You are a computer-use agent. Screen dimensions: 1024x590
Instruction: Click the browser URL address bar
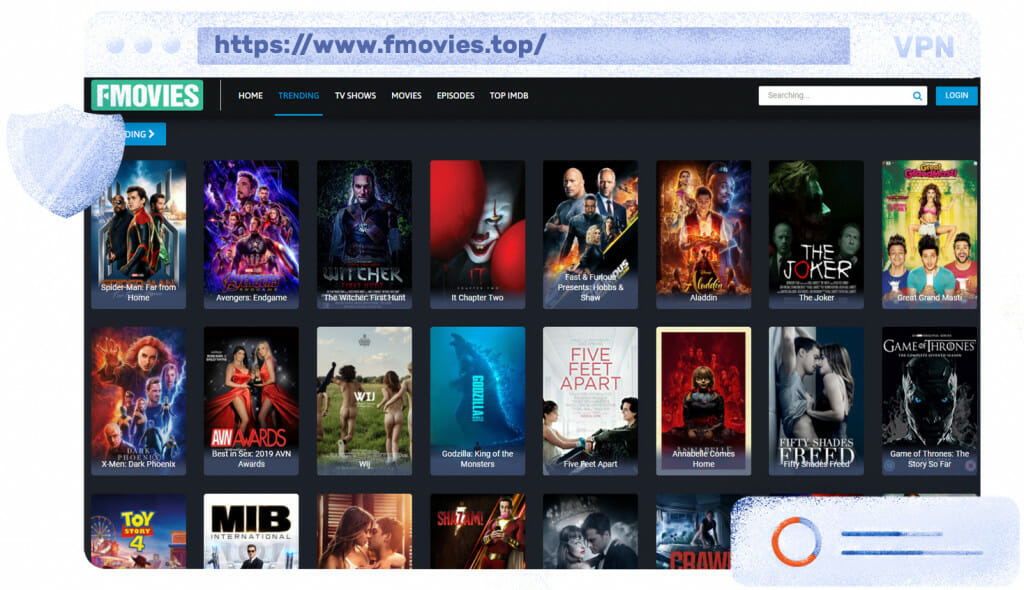pyautogui.click(x=523, y=45)
